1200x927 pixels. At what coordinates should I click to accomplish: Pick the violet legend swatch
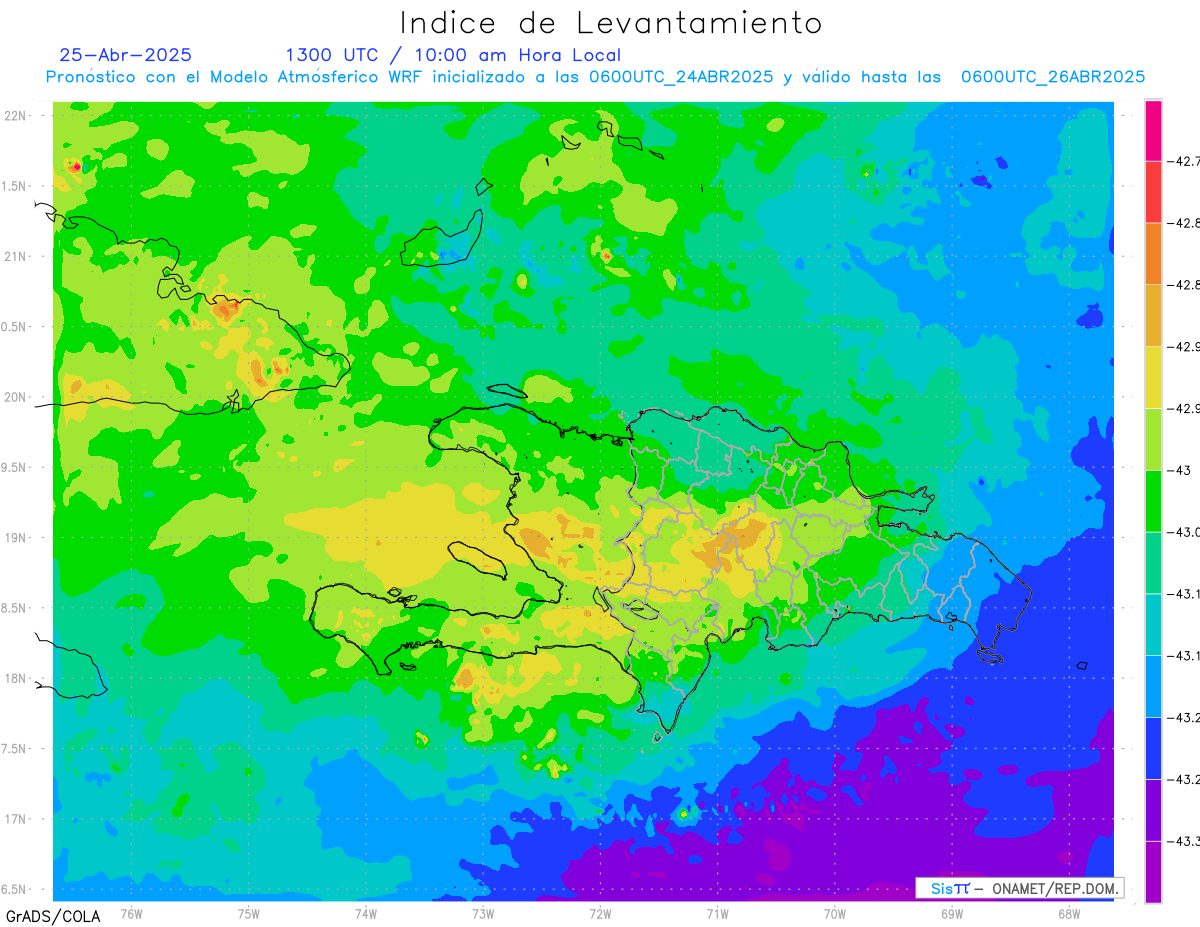coord(1153,811)
